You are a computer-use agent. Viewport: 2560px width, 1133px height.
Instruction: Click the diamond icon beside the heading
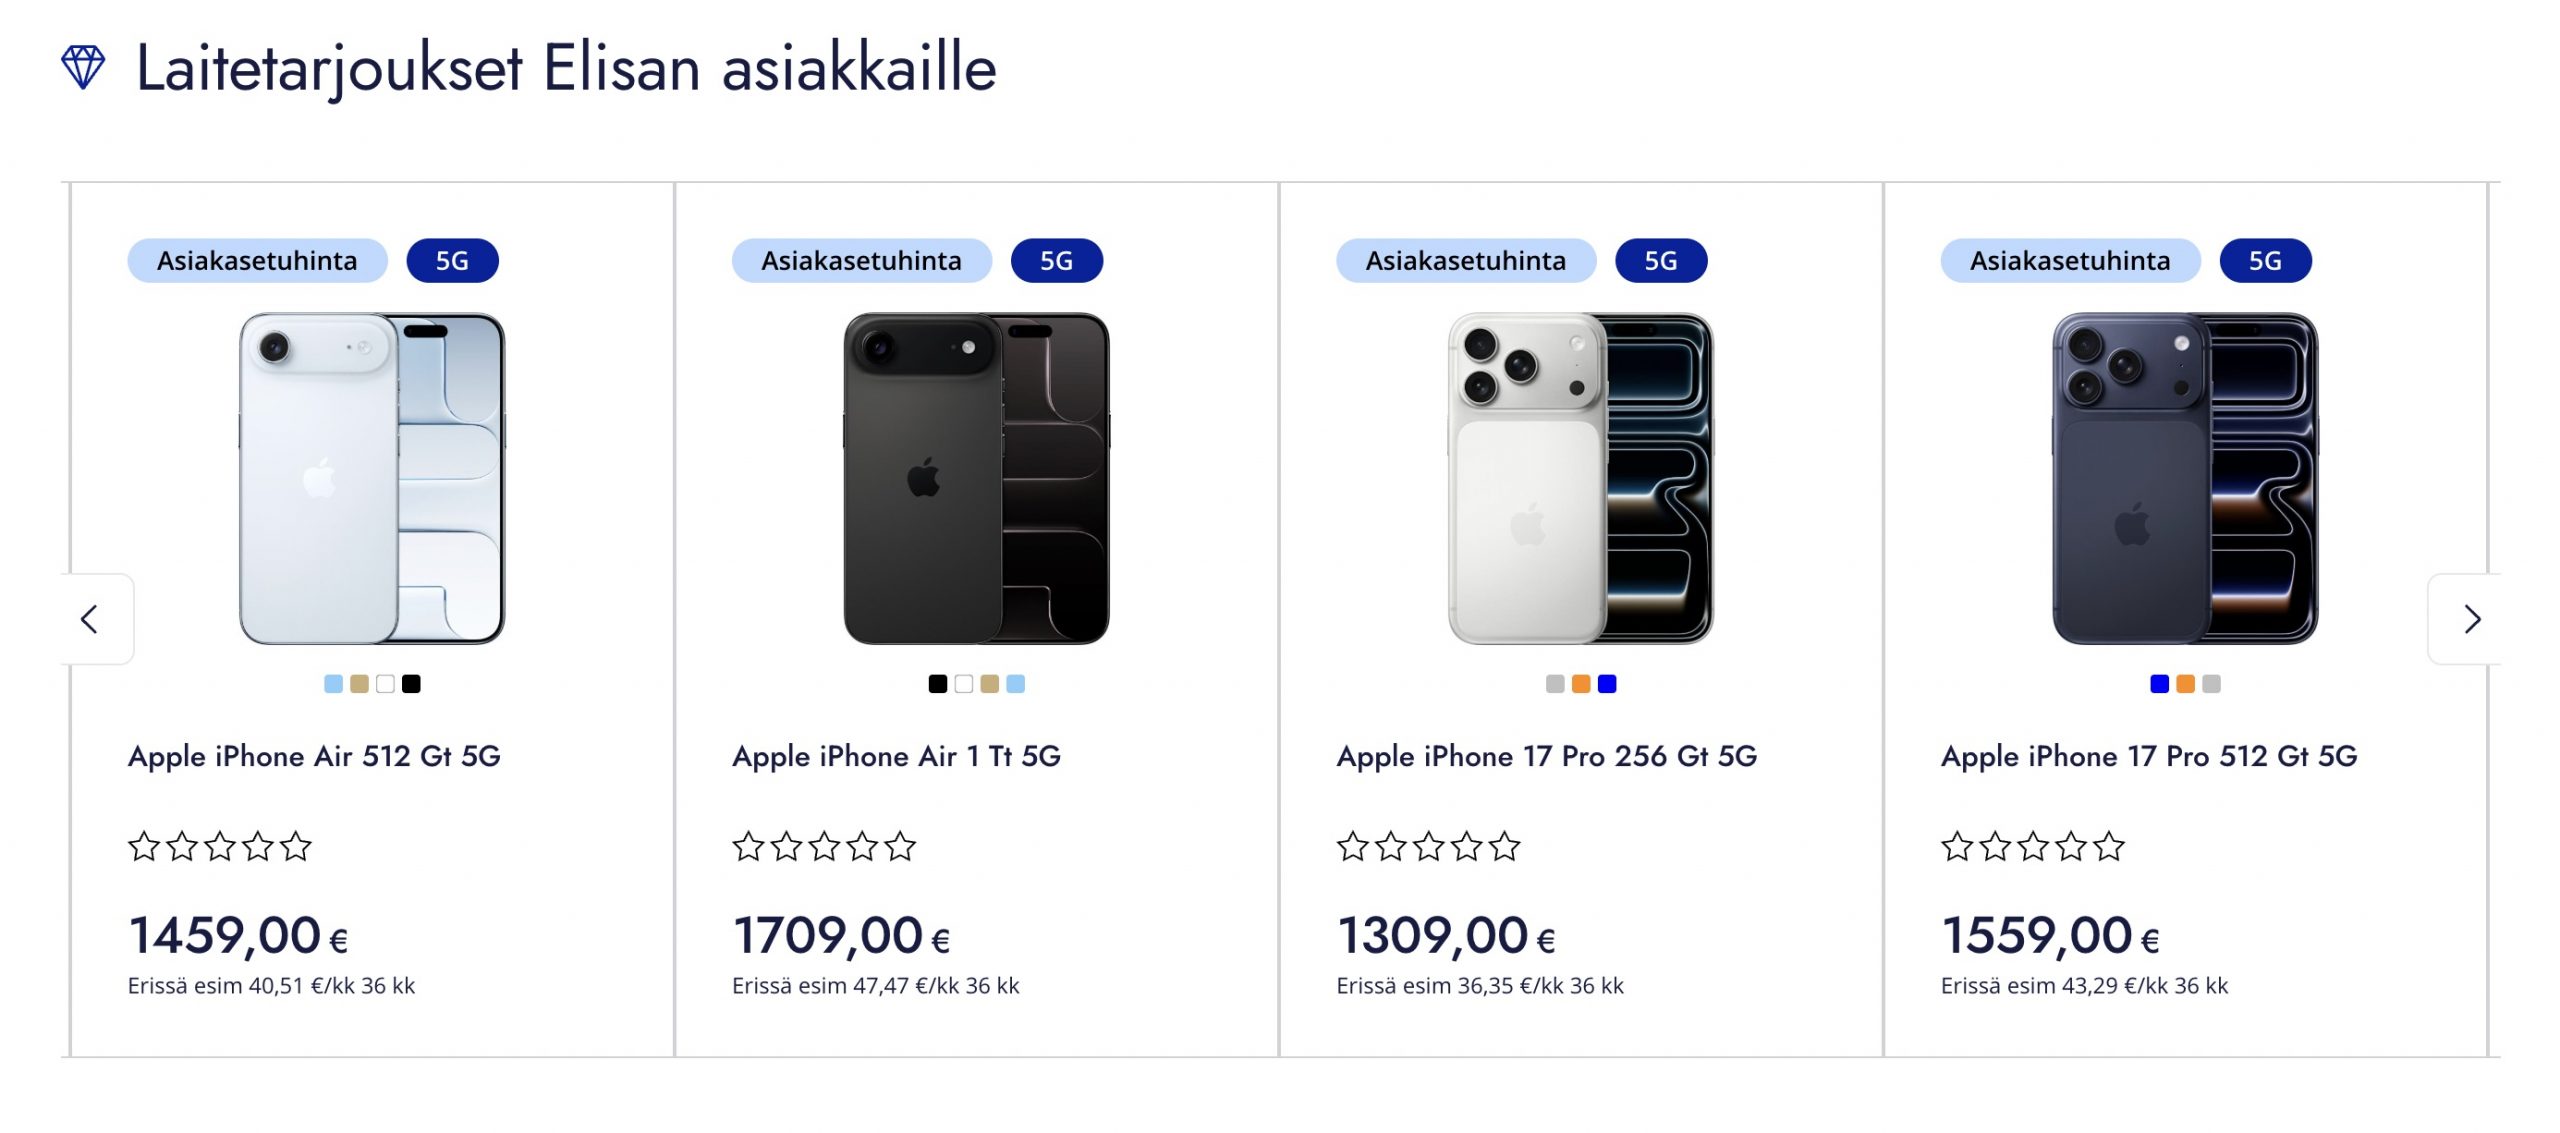pyautogui.click(x=83, y=68)
